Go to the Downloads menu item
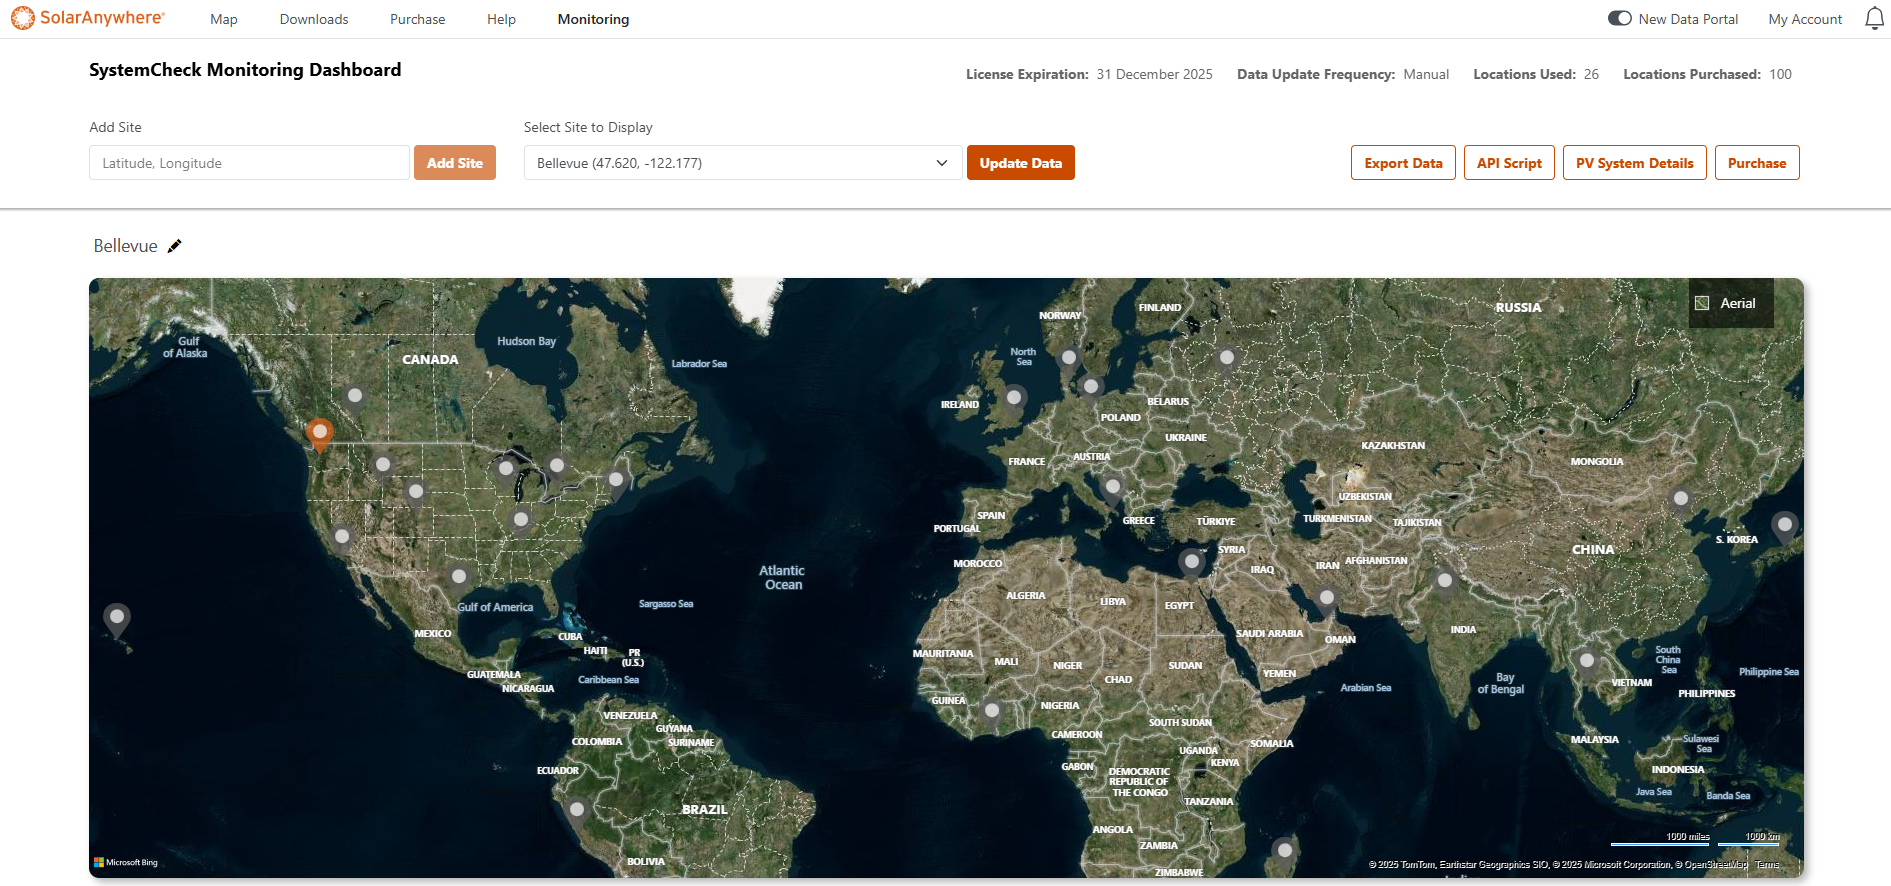 pos(314,19)
